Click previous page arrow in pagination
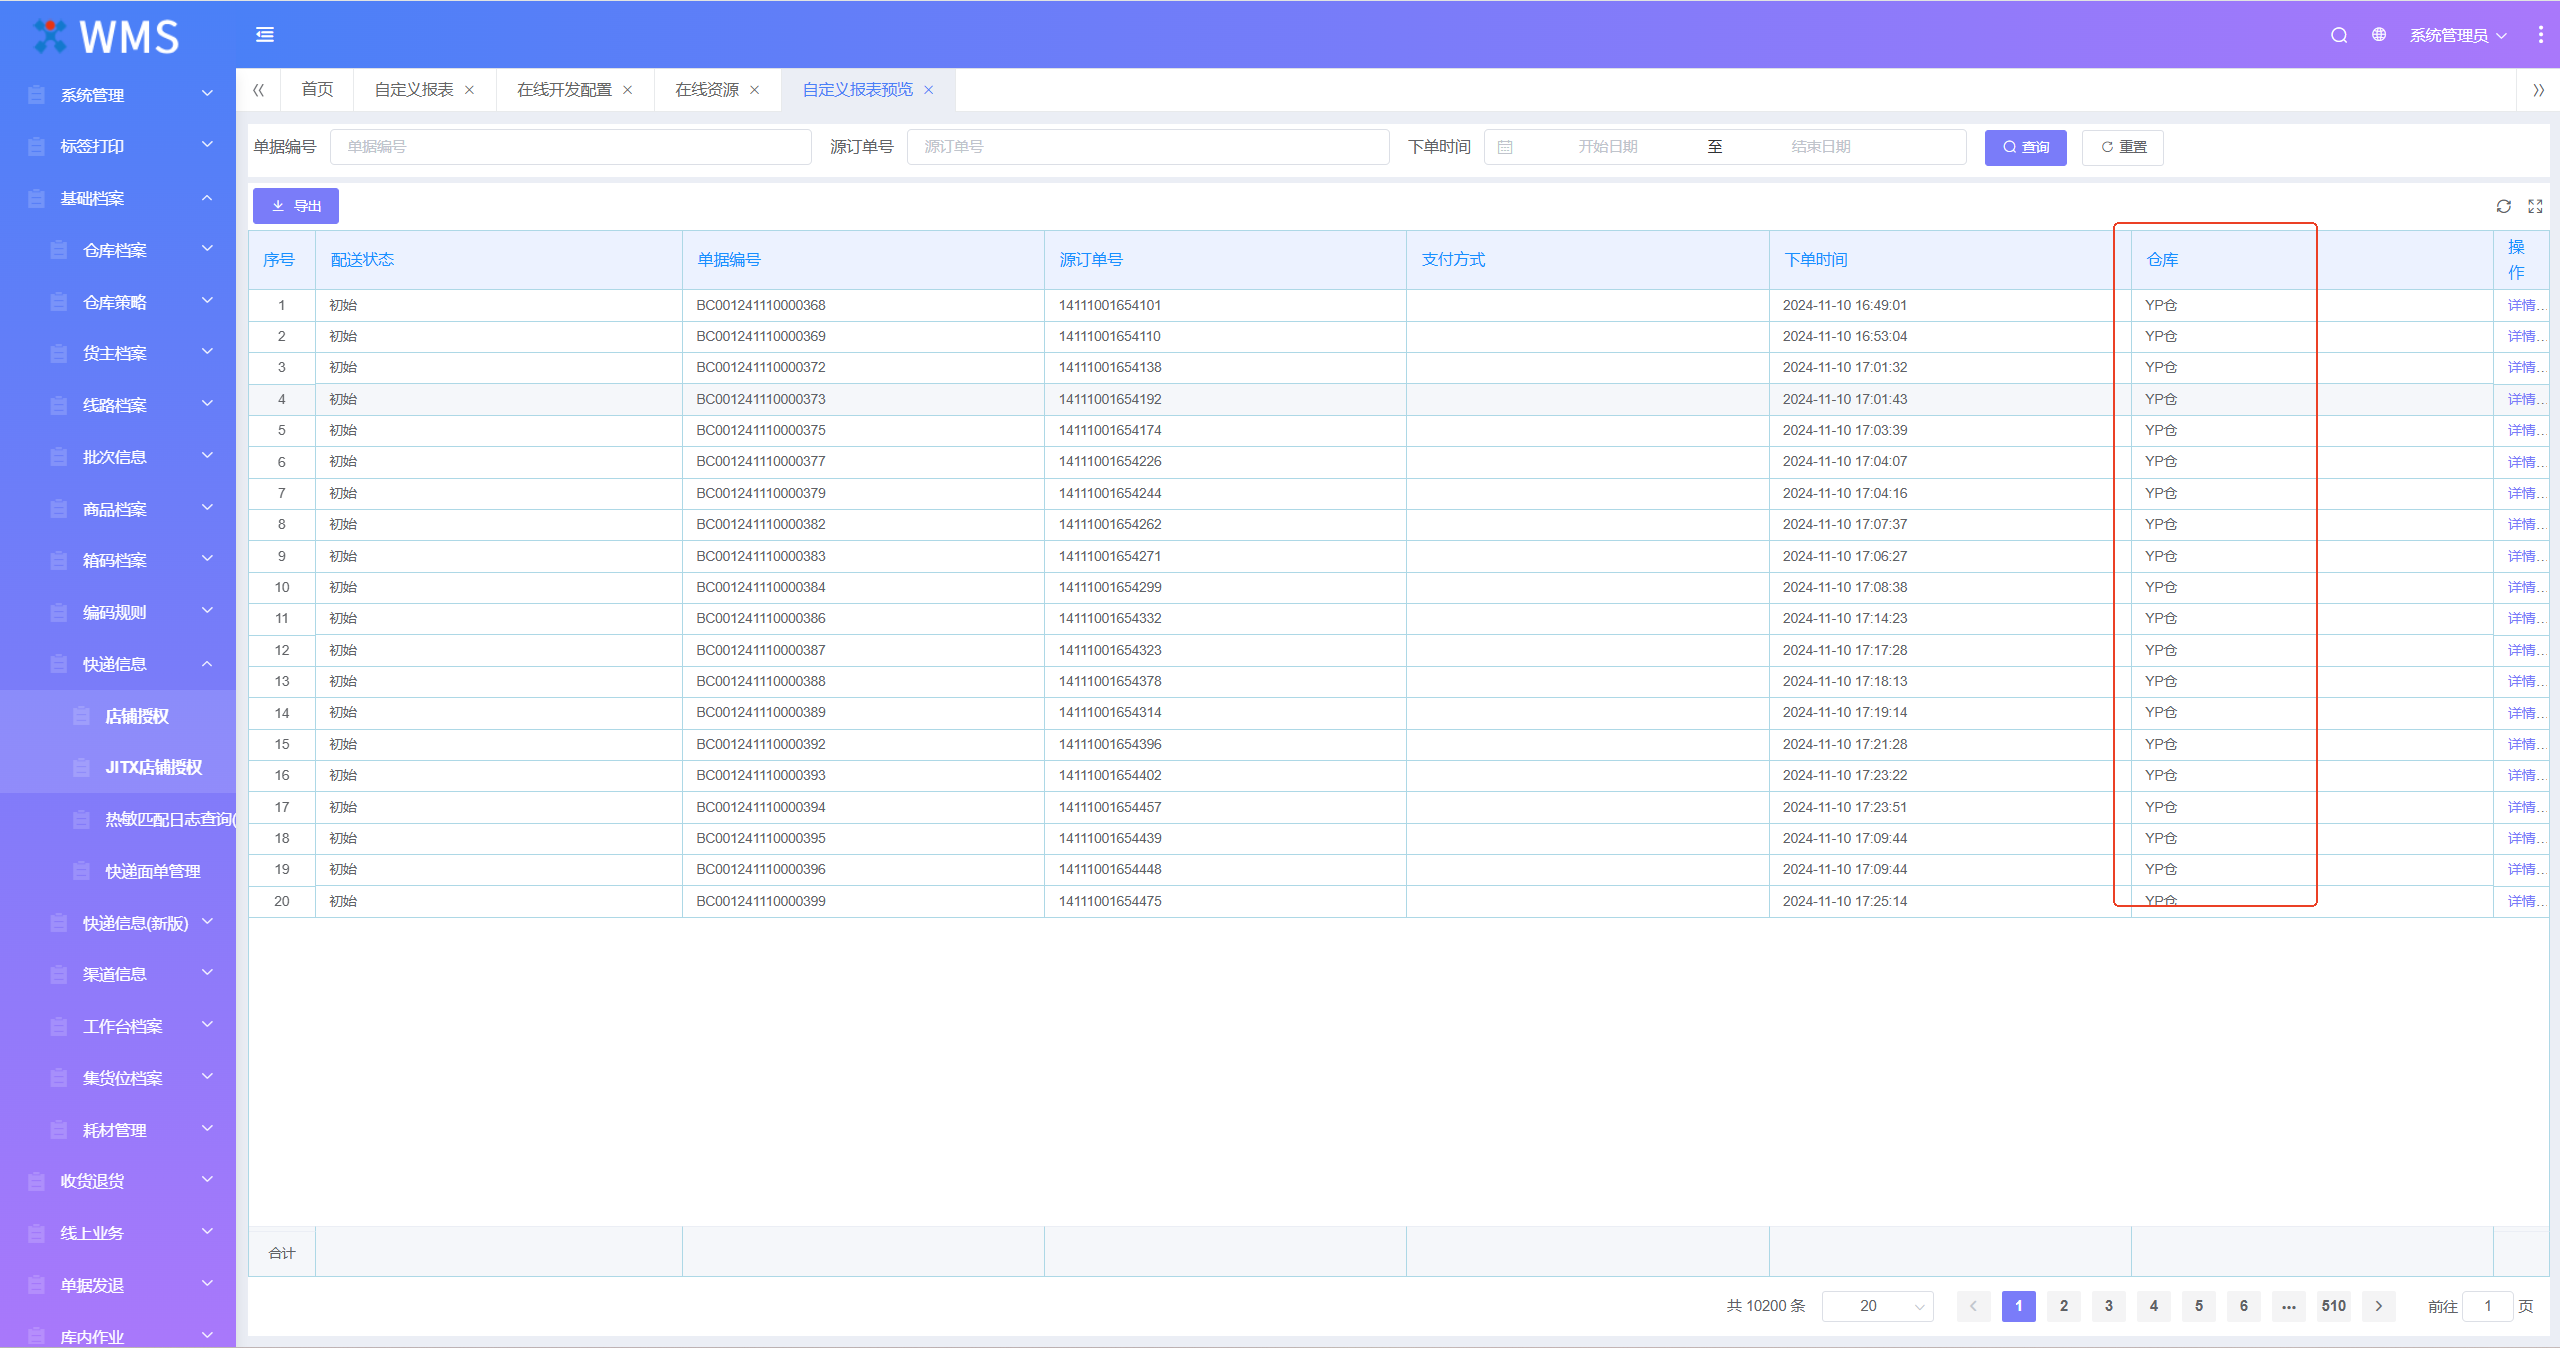The height and width of the screenshot is (1348, 2560). (x=1973, y=1306)
